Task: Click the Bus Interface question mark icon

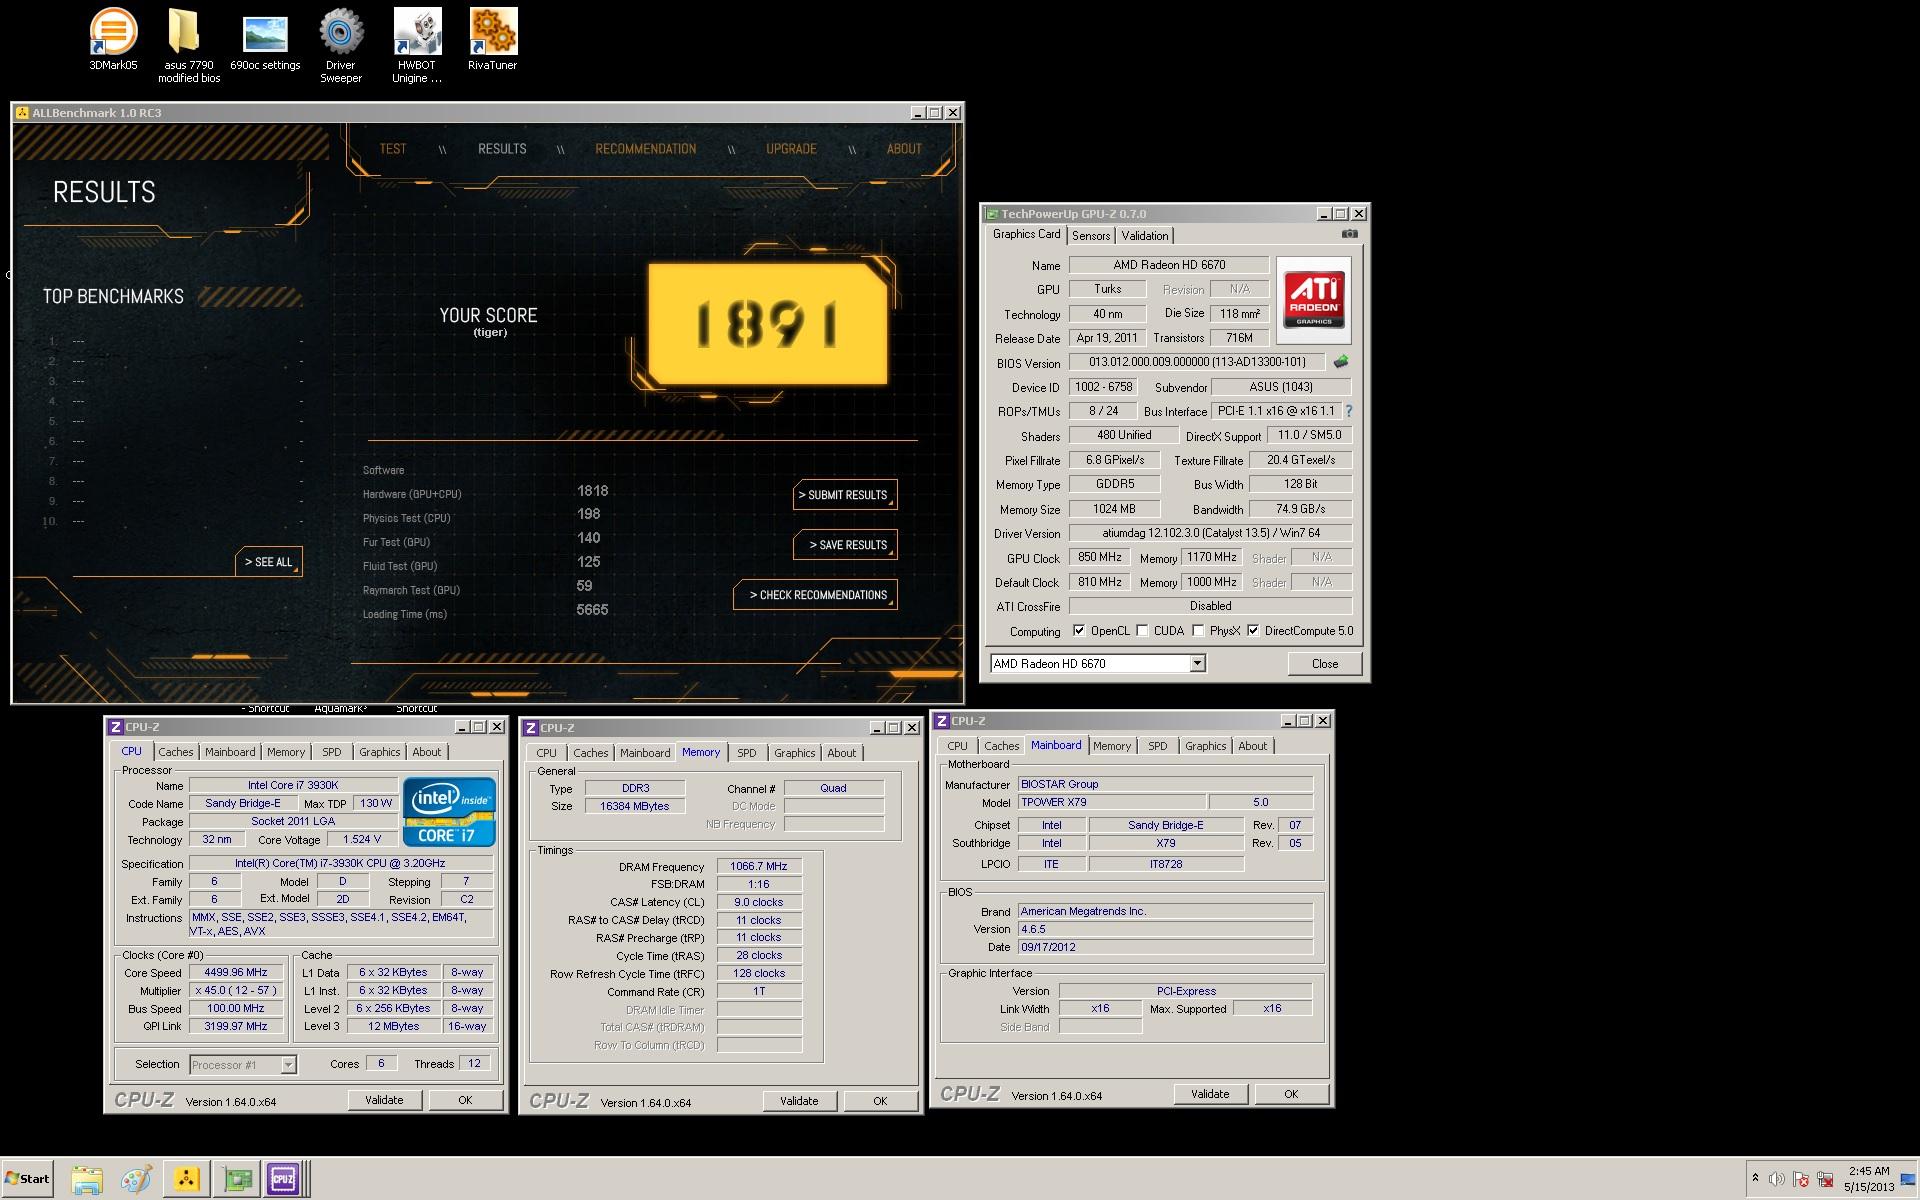Action: 1348,411
